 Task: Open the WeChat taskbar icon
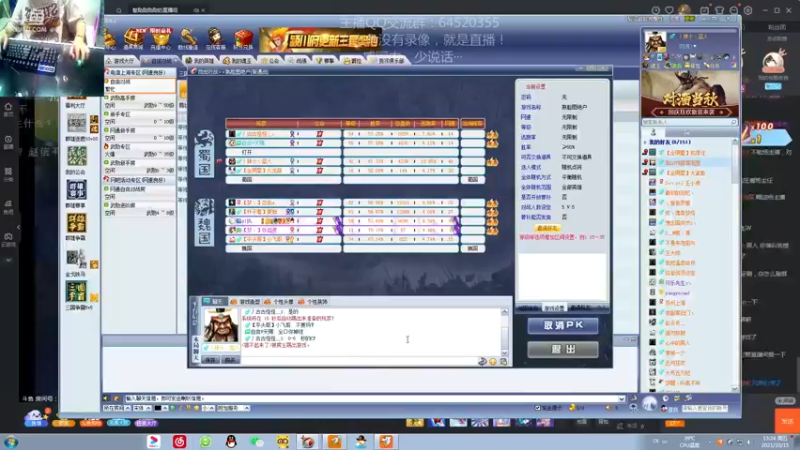(x=257, y=442)
